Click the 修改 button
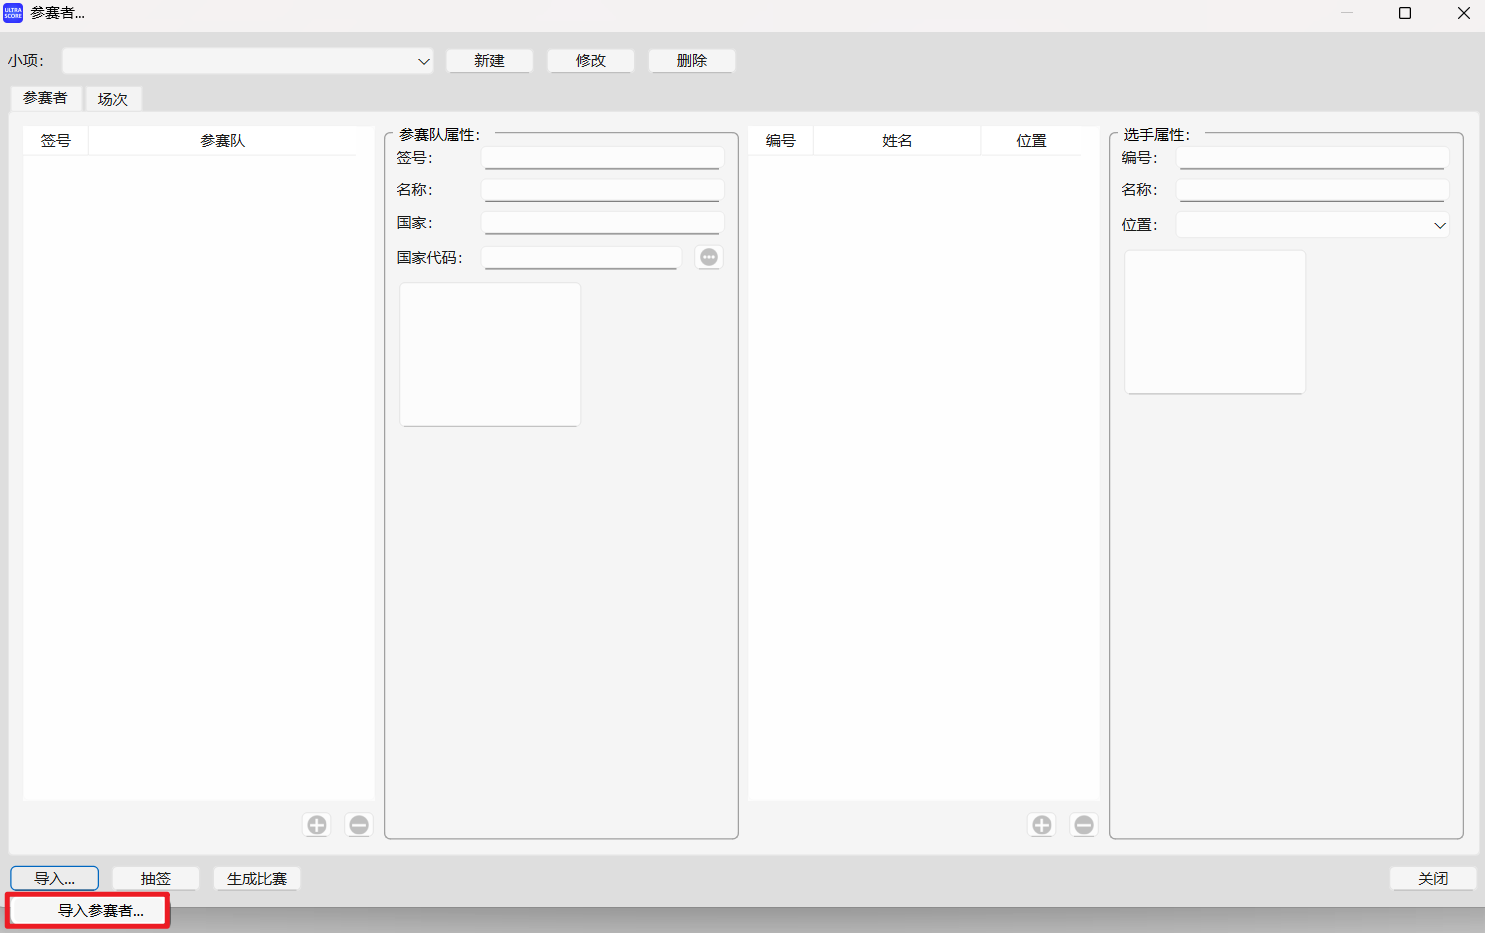The height and width of the screenshot is (933, 1485). point(590,60)
